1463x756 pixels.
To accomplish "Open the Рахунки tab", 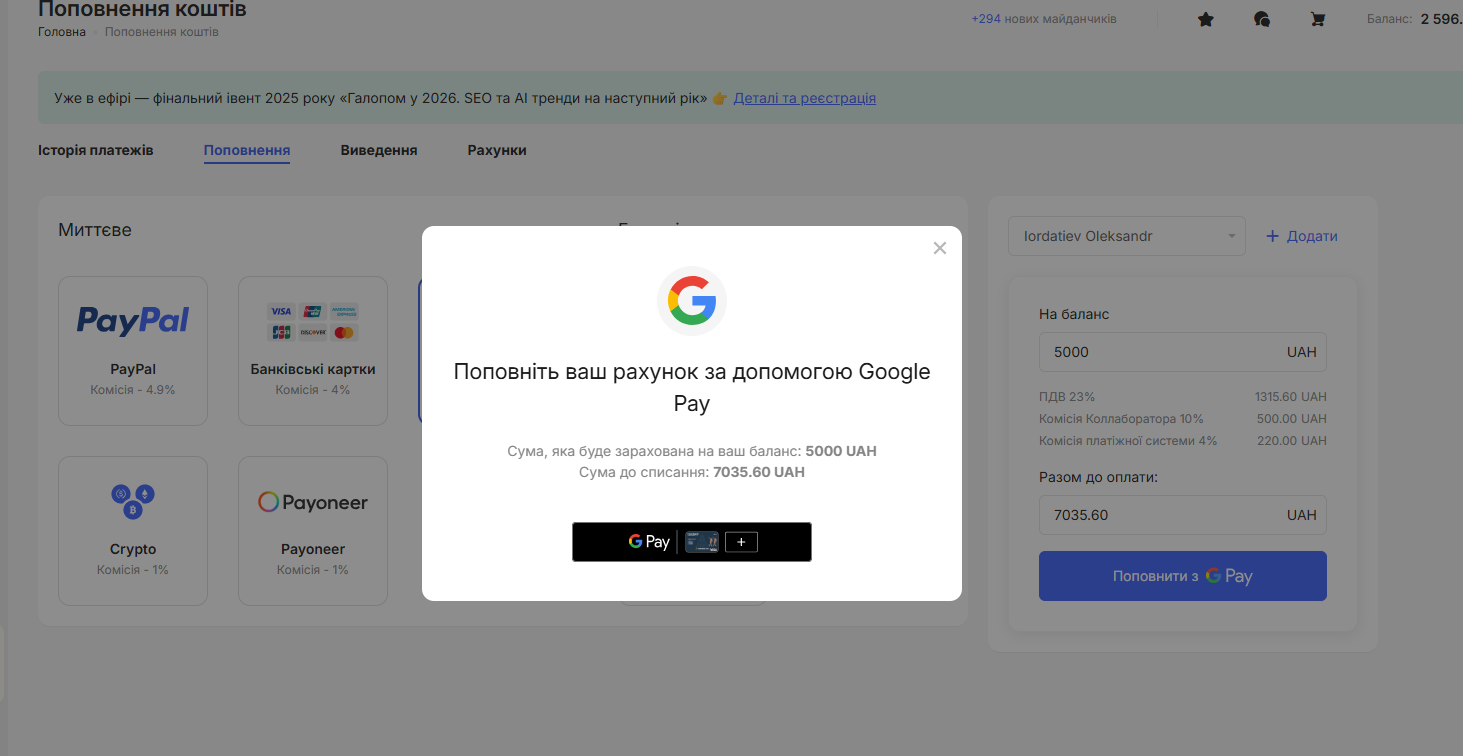I will (x=497, y=150).
